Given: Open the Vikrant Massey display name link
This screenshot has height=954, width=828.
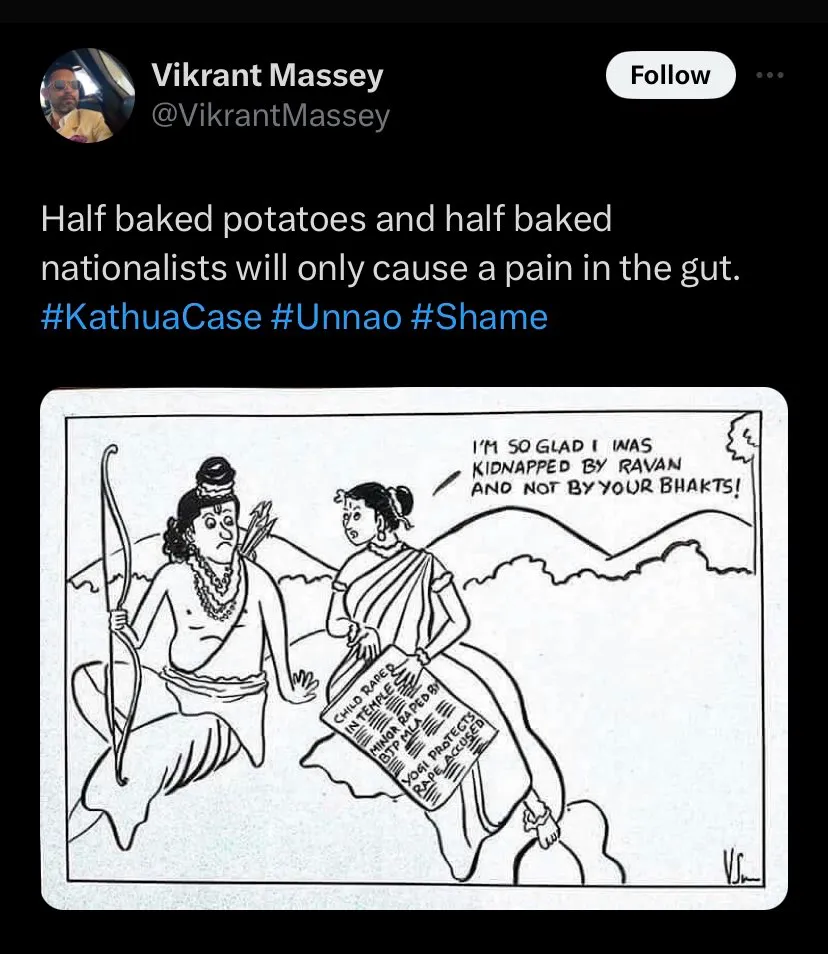Looking at the screenshot, I should coord(267,75).
